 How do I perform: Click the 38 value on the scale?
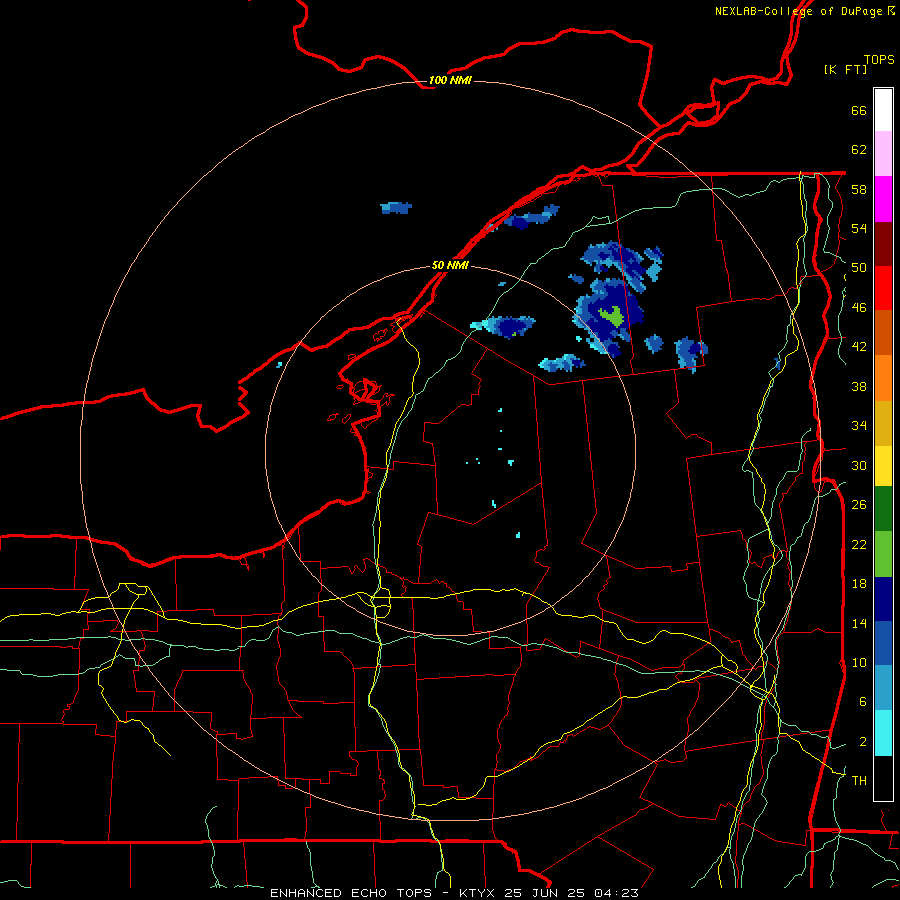click(x=859, y=387)
